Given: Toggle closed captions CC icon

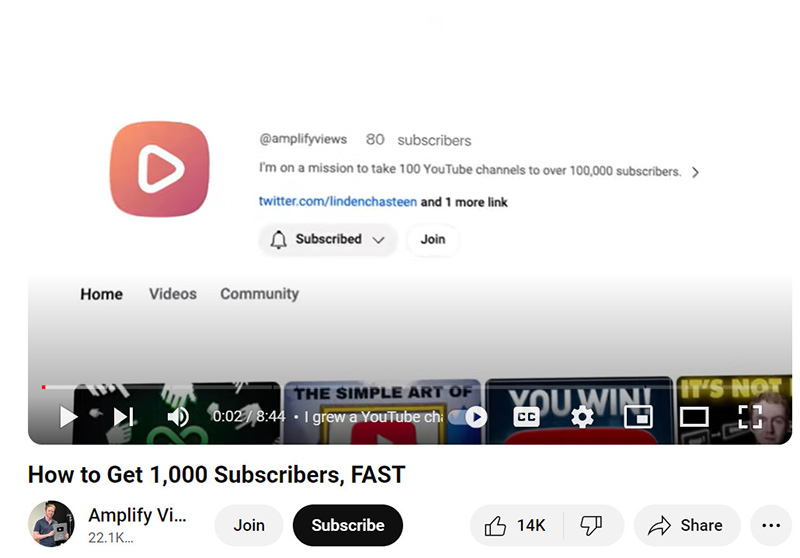Looking at the screenshot, I should [526, 417].
